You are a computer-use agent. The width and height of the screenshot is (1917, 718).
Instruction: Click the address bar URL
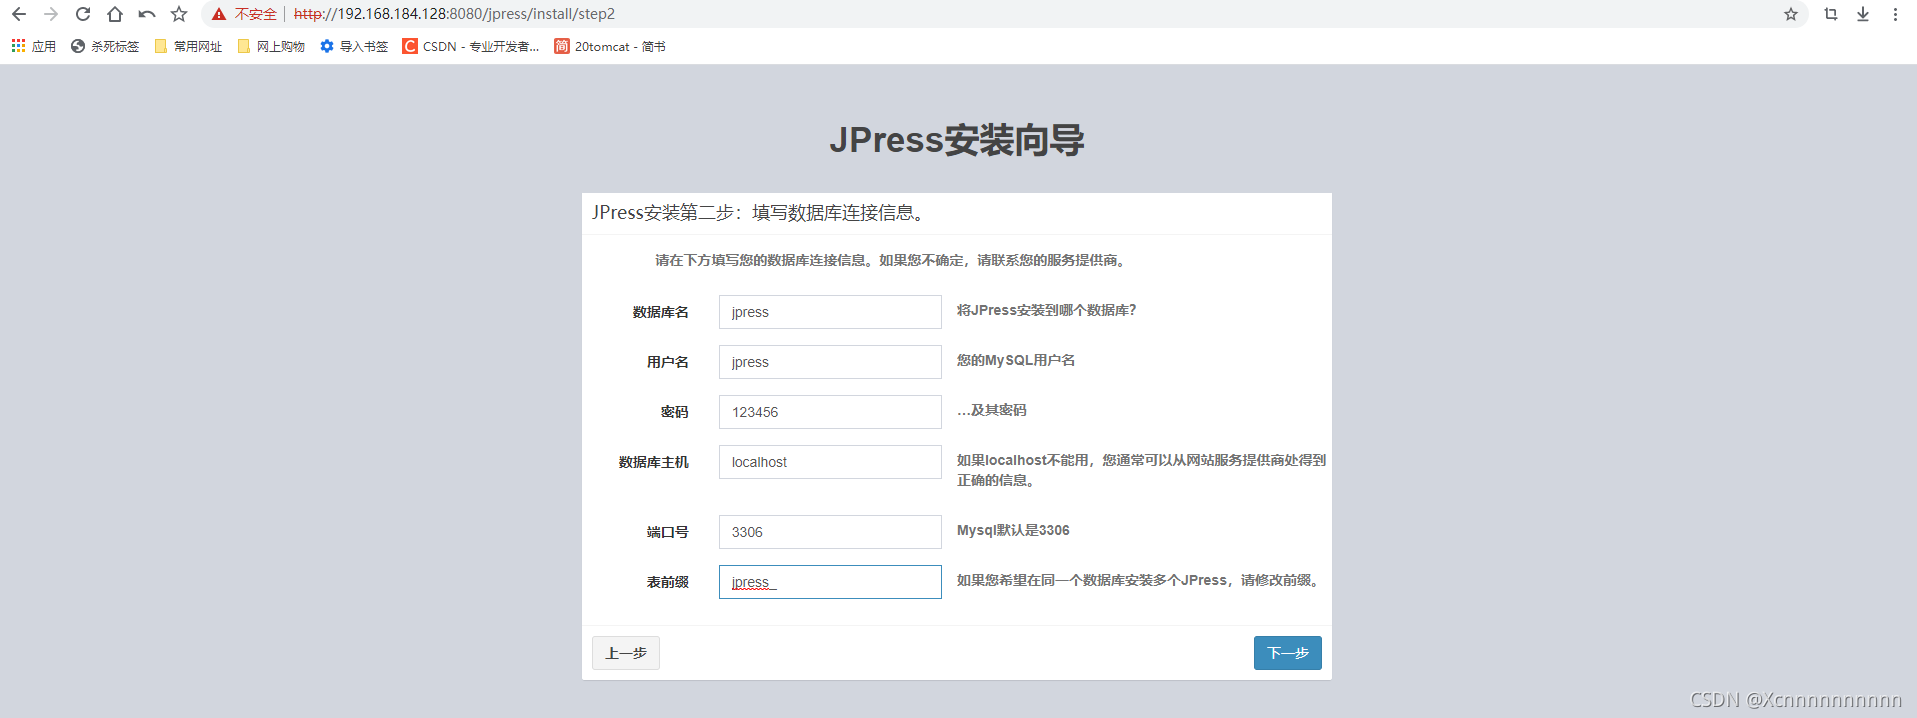coord(454,14)
